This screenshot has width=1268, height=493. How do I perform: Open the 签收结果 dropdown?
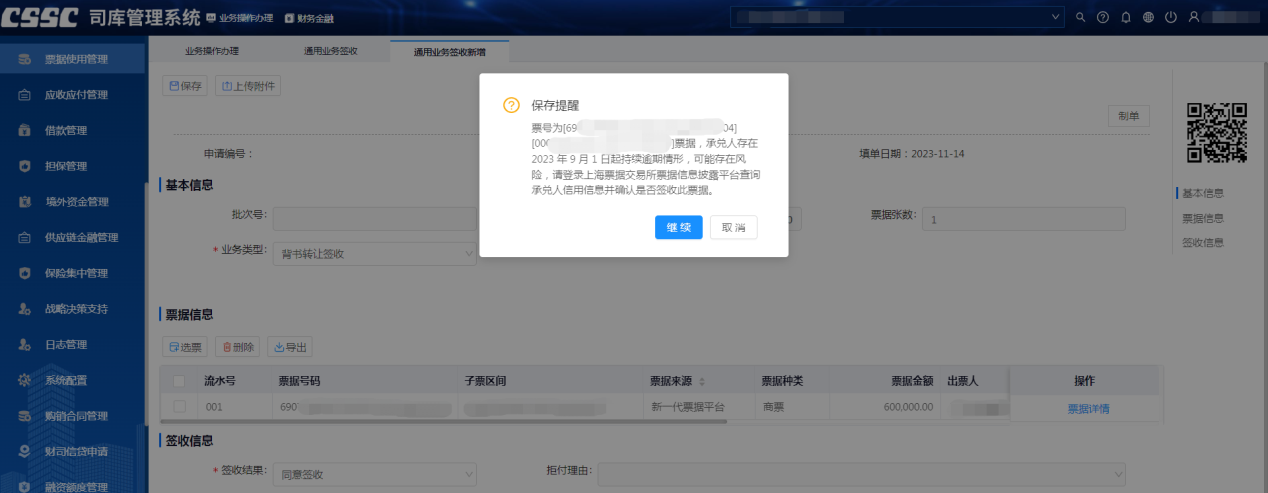[468, 474]
